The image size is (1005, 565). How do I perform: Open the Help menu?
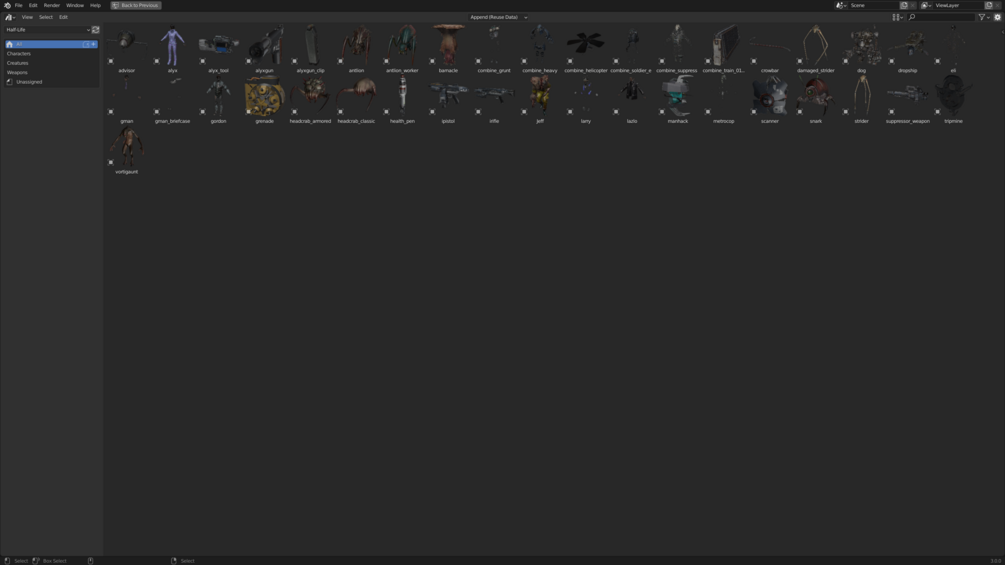96,5
